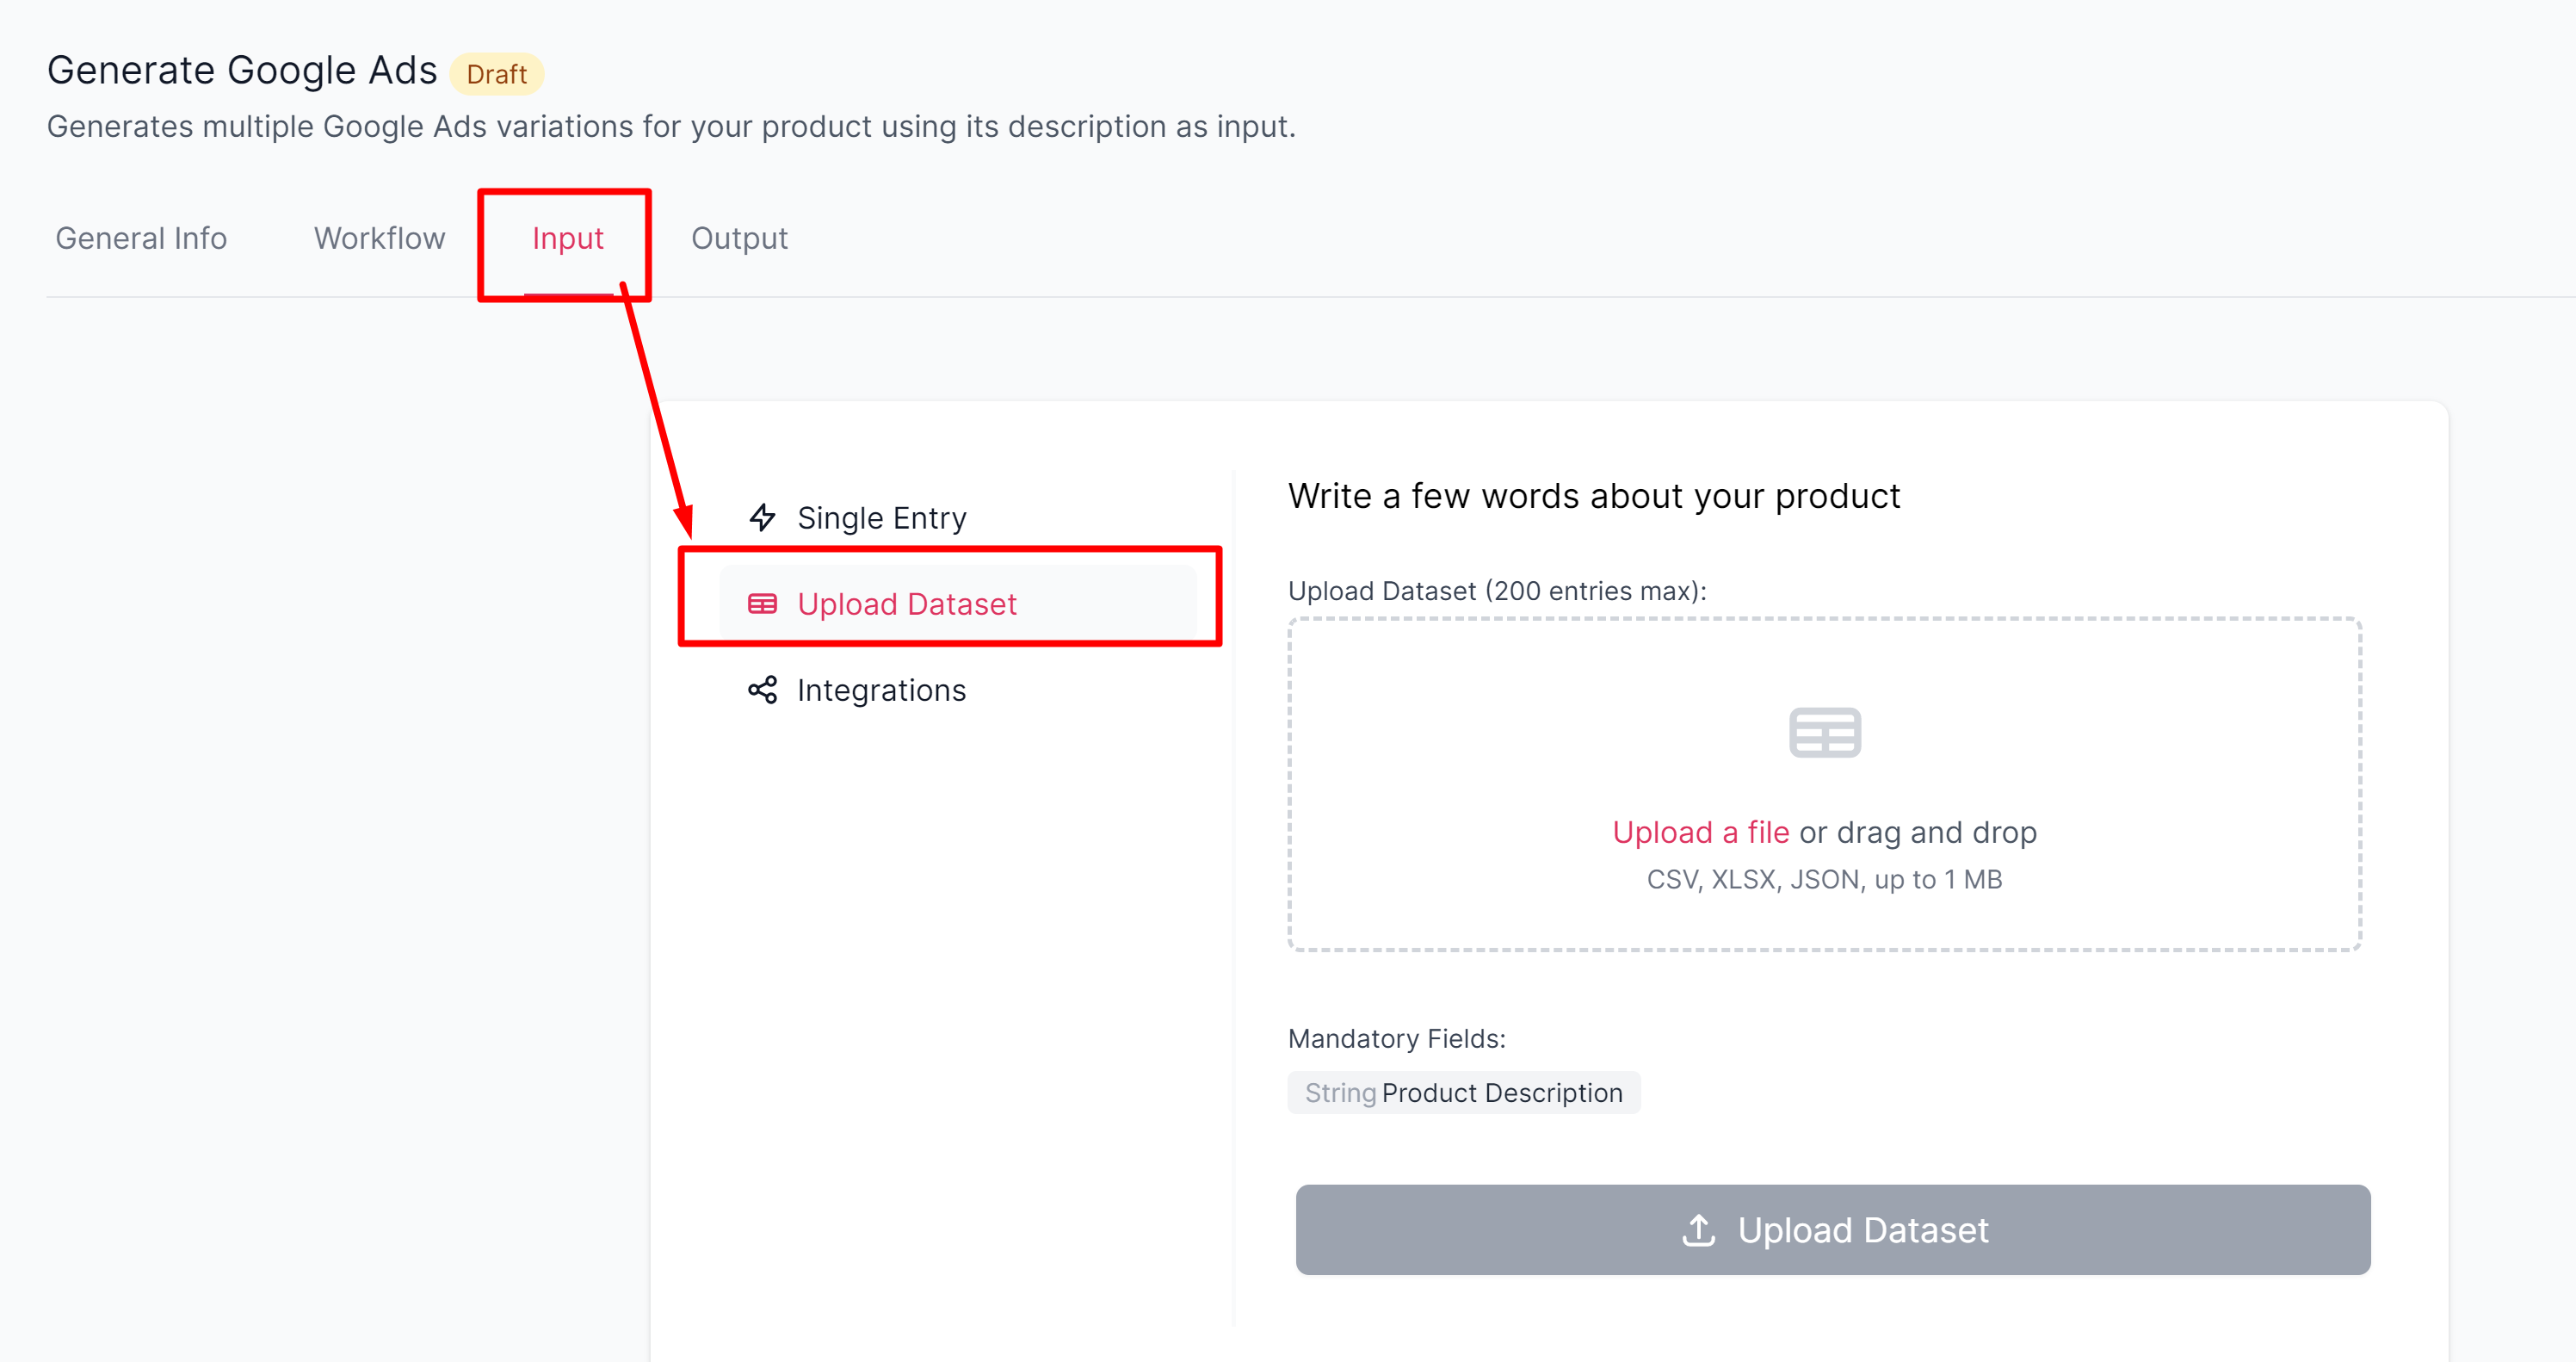
Task: Click the 'Generate Google Ads' title
Action: pos(242,70)
